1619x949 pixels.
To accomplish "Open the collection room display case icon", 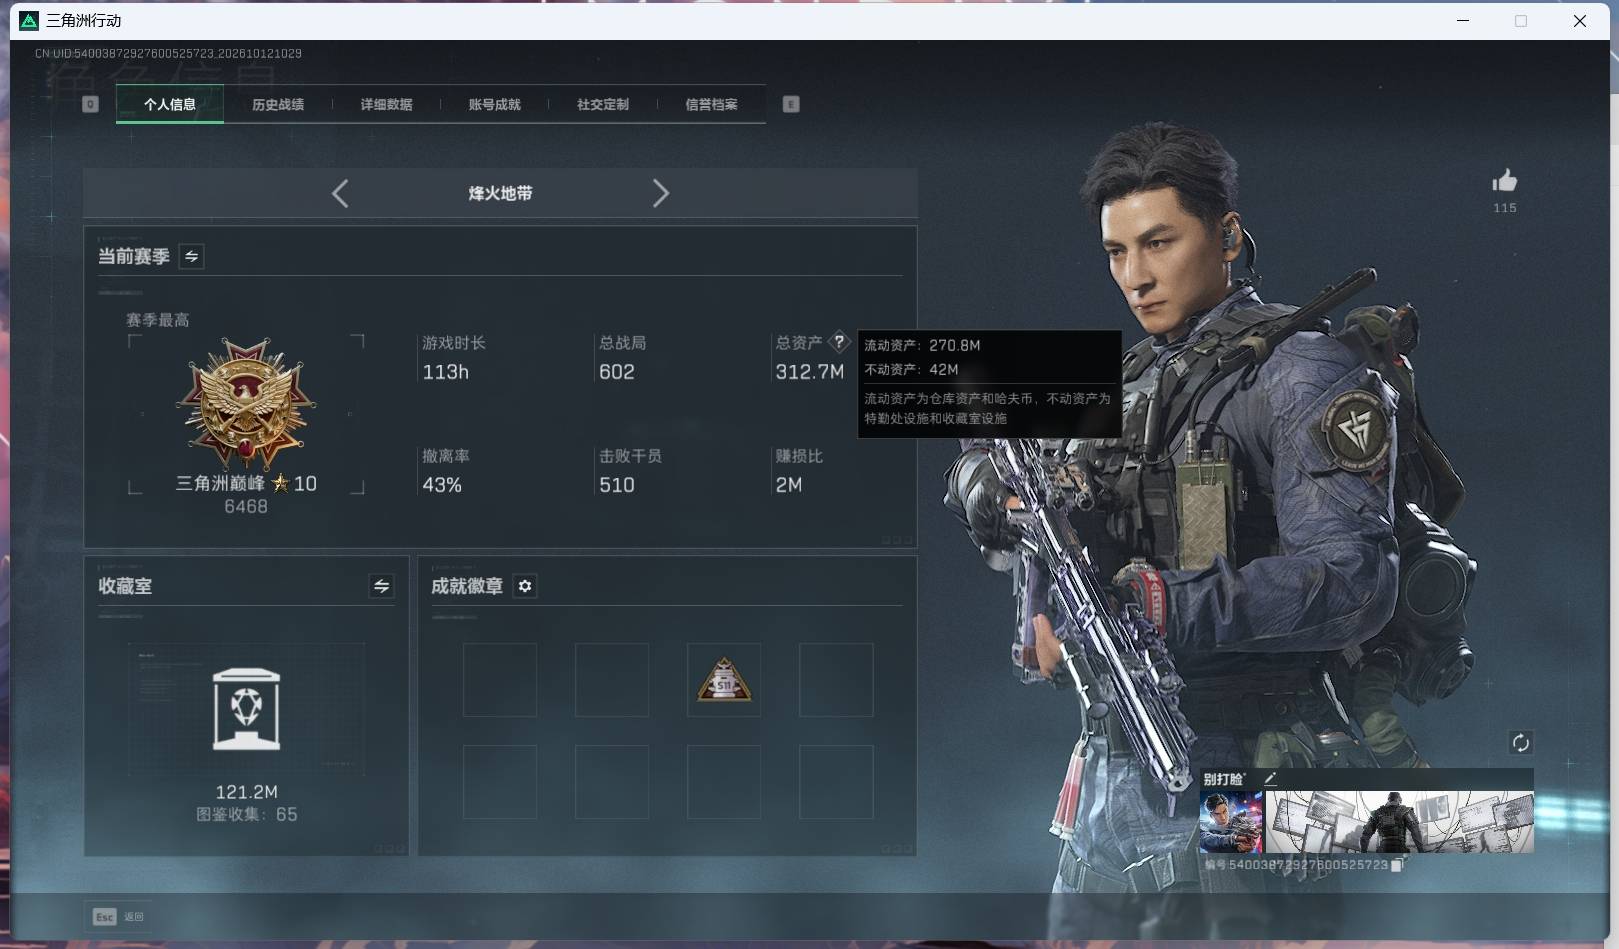I will (246, 709).
